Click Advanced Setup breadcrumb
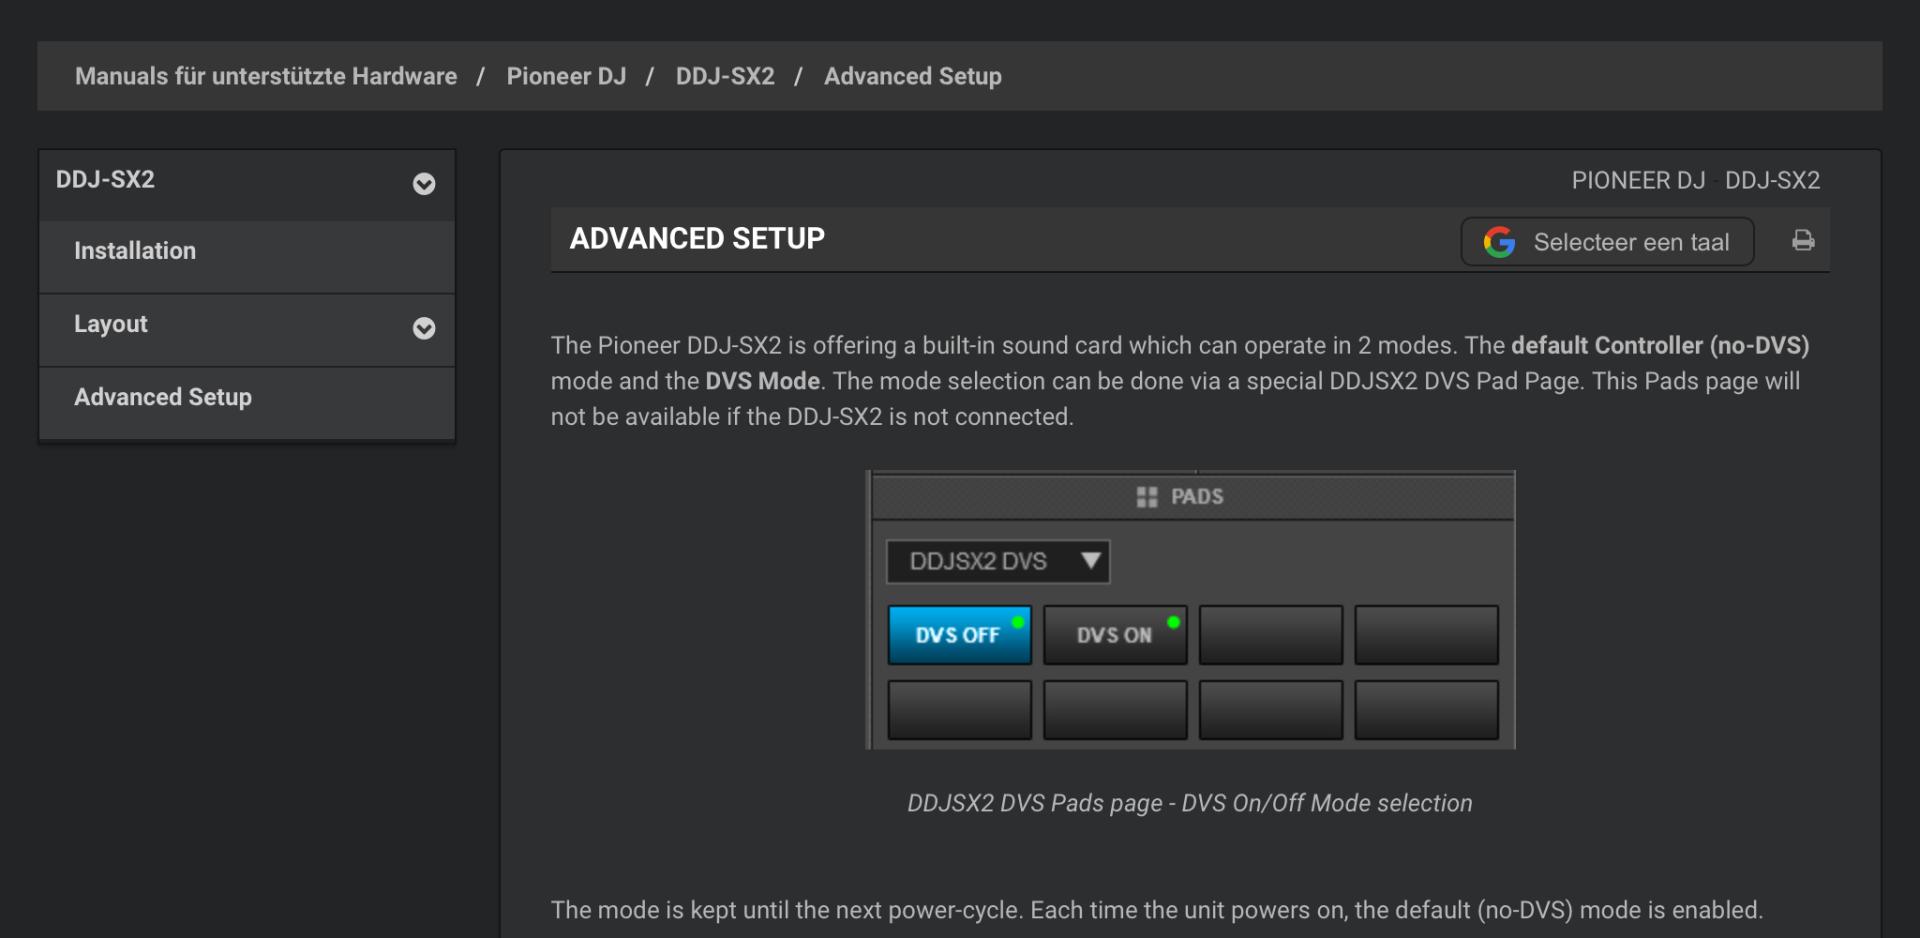 coord(913,76)
